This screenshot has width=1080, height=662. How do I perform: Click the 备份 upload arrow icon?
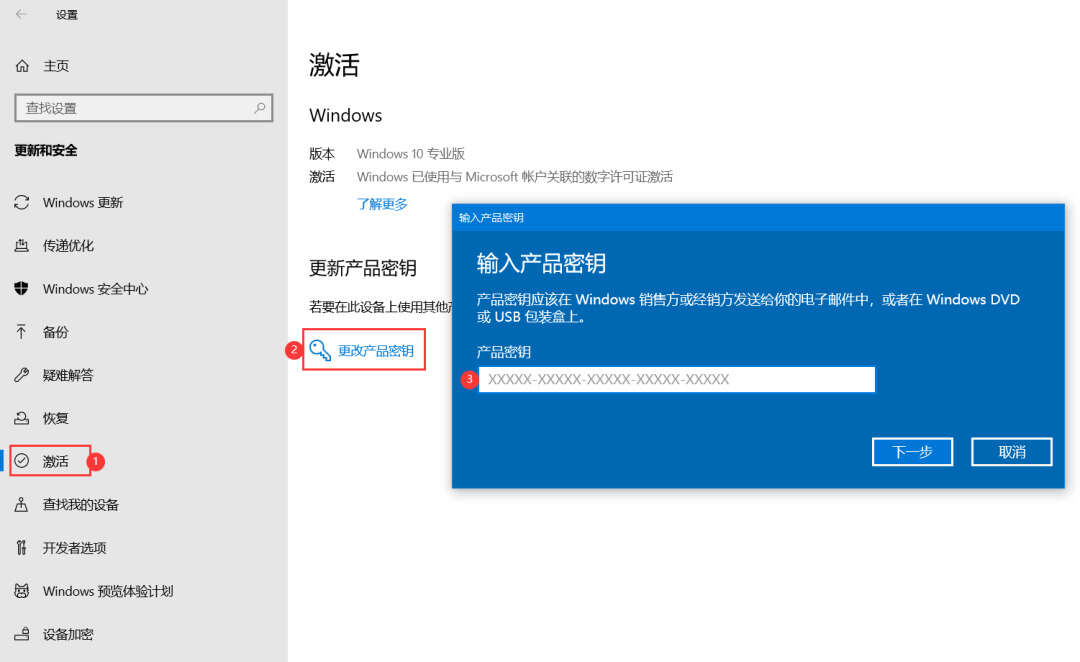click(x=22, y=332)
